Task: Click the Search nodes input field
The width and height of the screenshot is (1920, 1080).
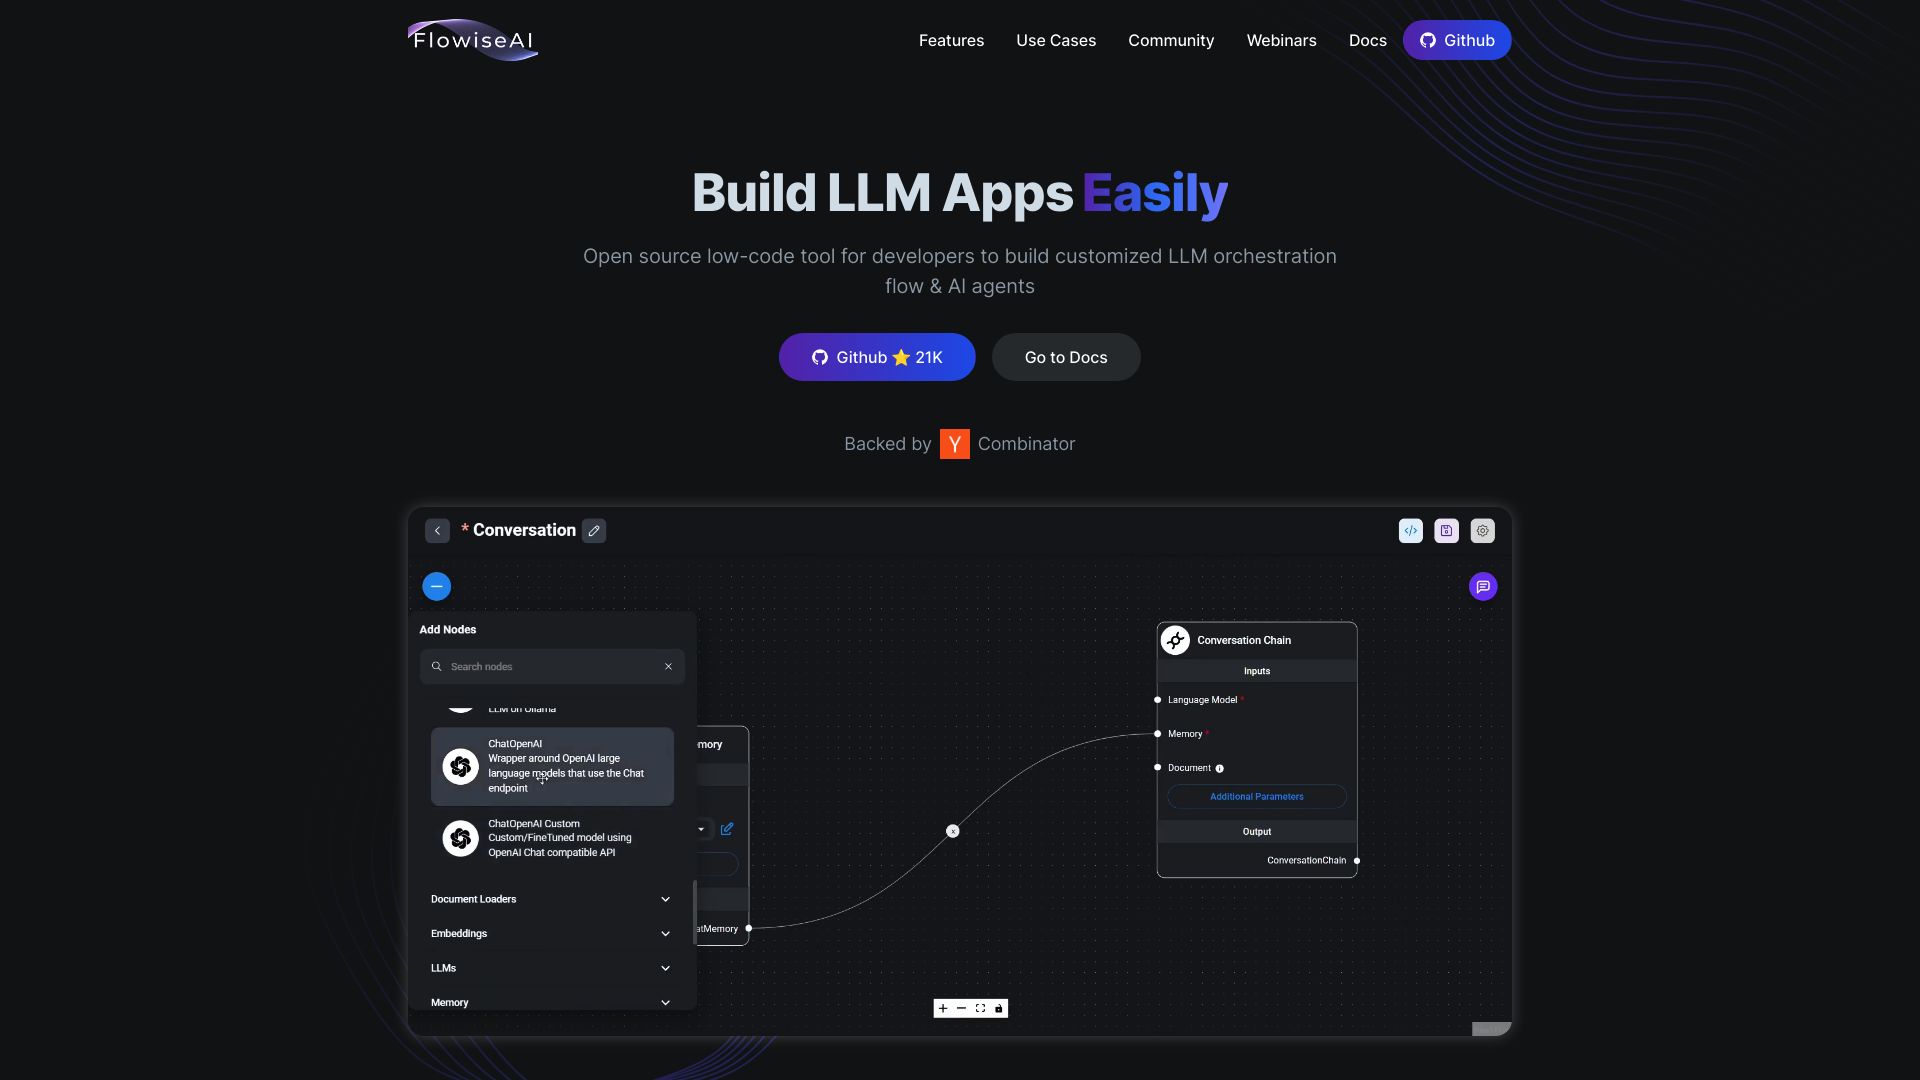Action: click(x=551, y=666)
